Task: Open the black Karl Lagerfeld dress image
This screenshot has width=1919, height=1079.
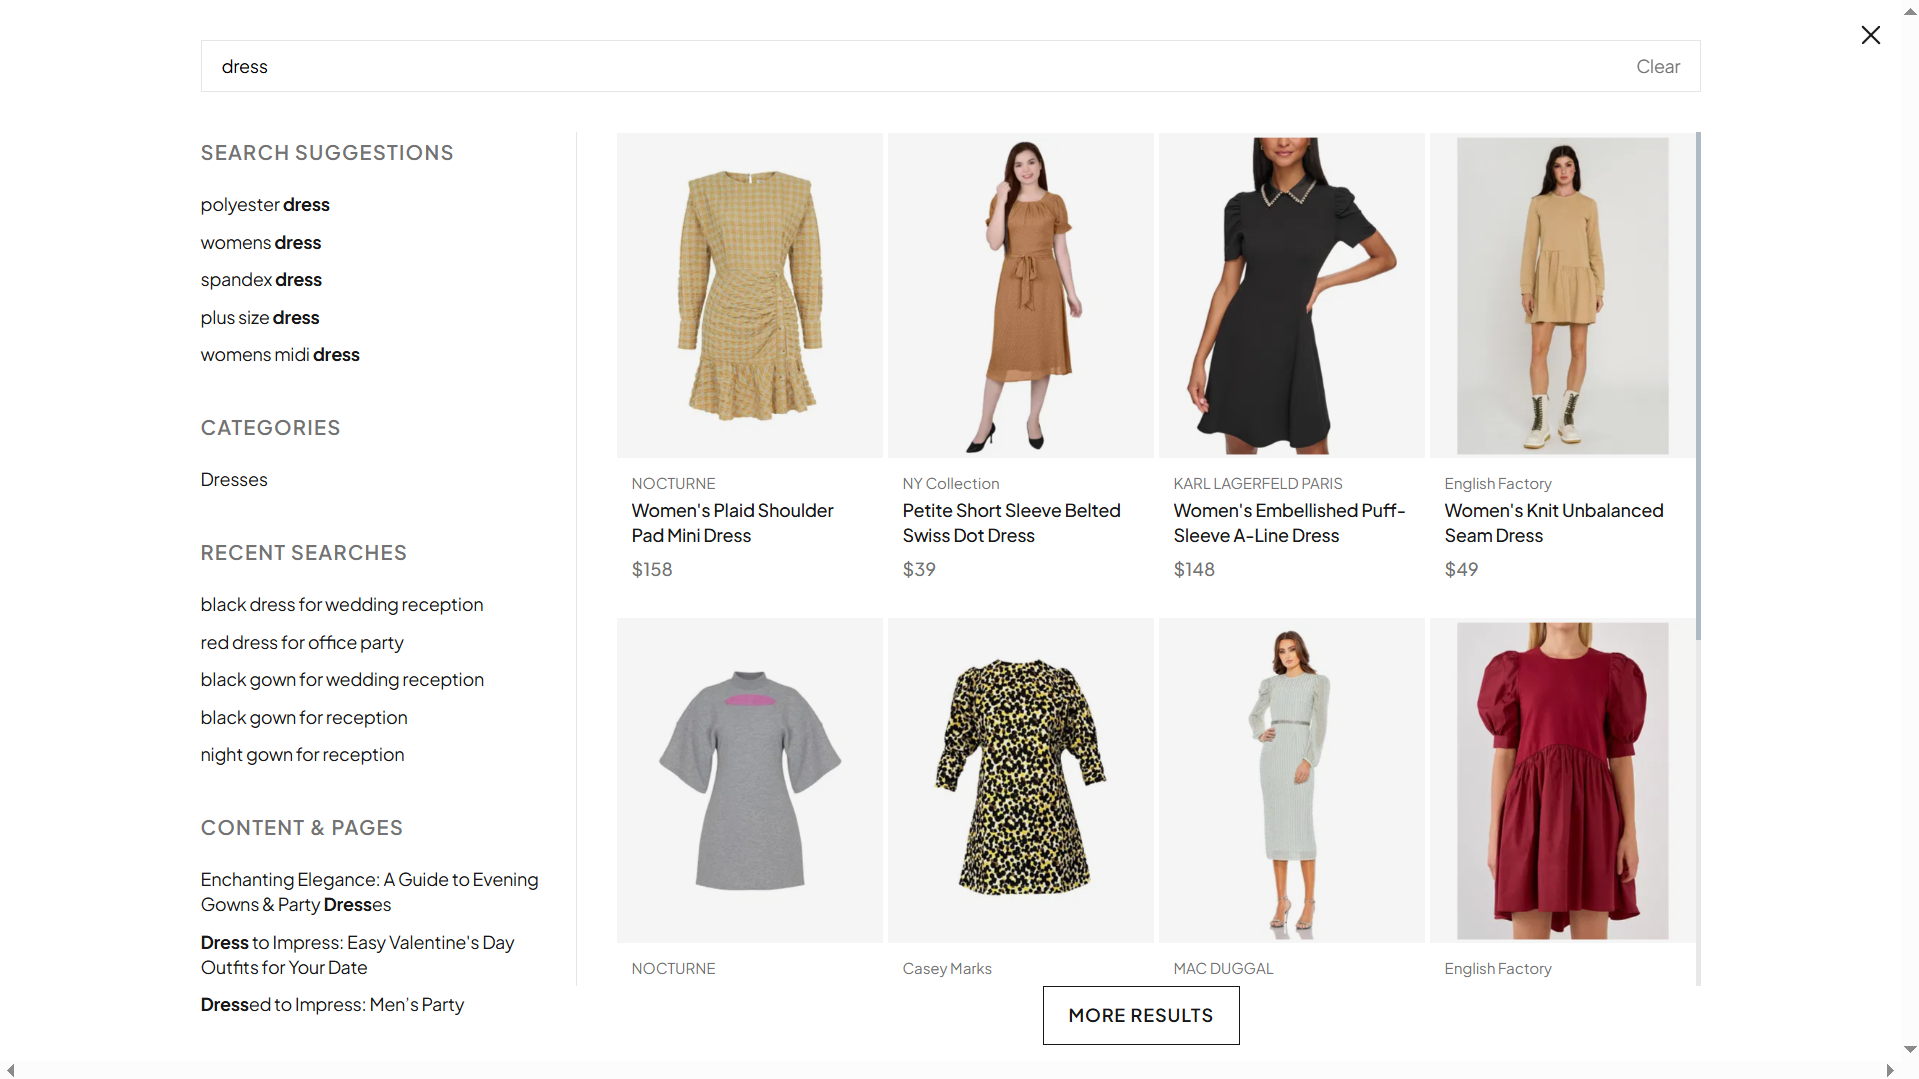Action: 1291,295
